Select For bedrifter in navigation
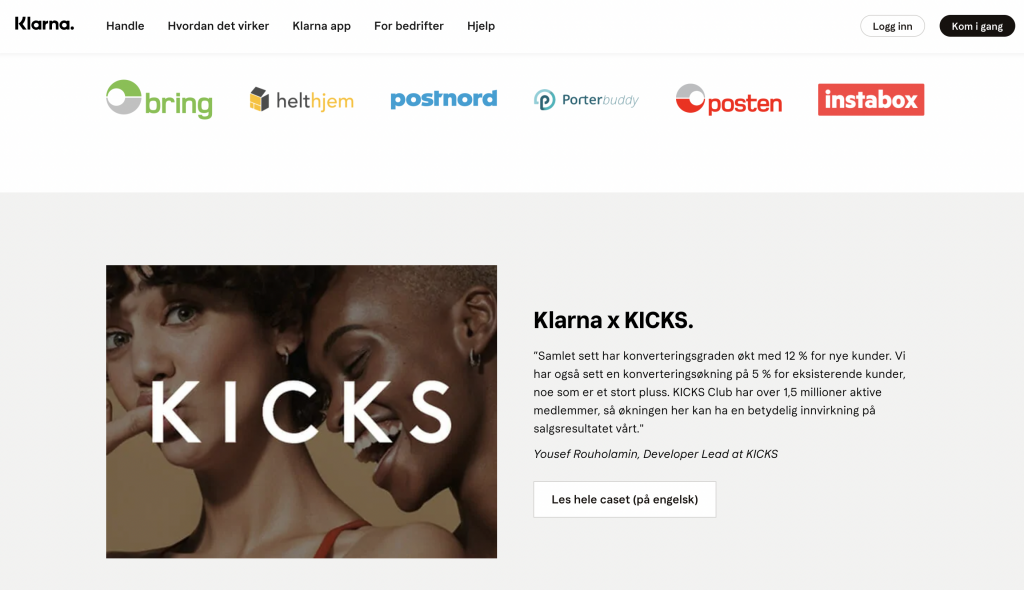 click(408, 26)
